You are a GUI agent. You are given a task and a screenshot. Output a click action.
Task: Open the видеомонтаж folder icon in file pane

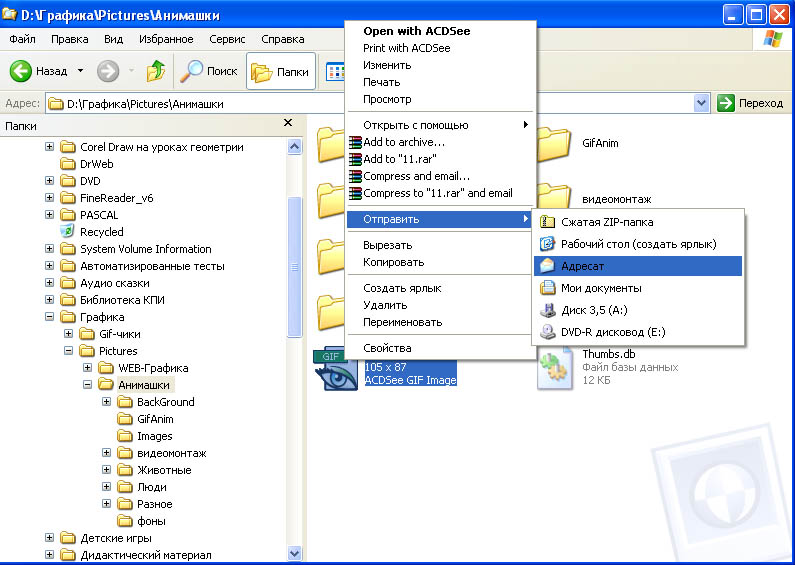554,197
